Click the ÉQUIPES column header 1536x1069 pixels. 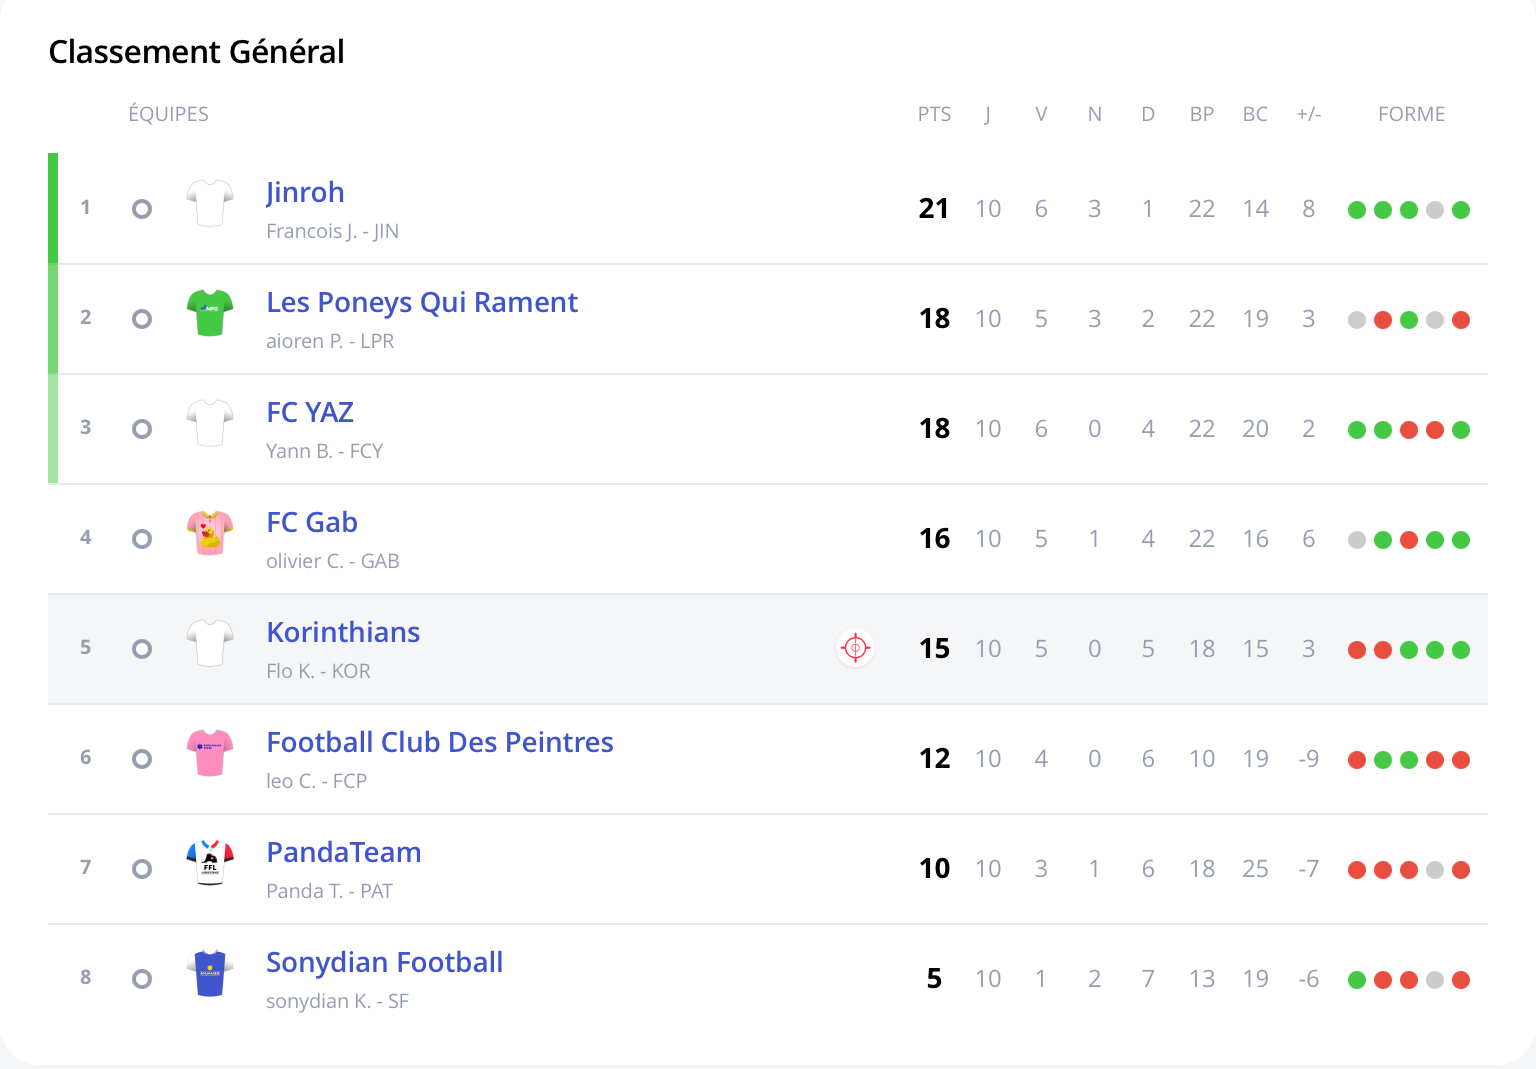168,114
